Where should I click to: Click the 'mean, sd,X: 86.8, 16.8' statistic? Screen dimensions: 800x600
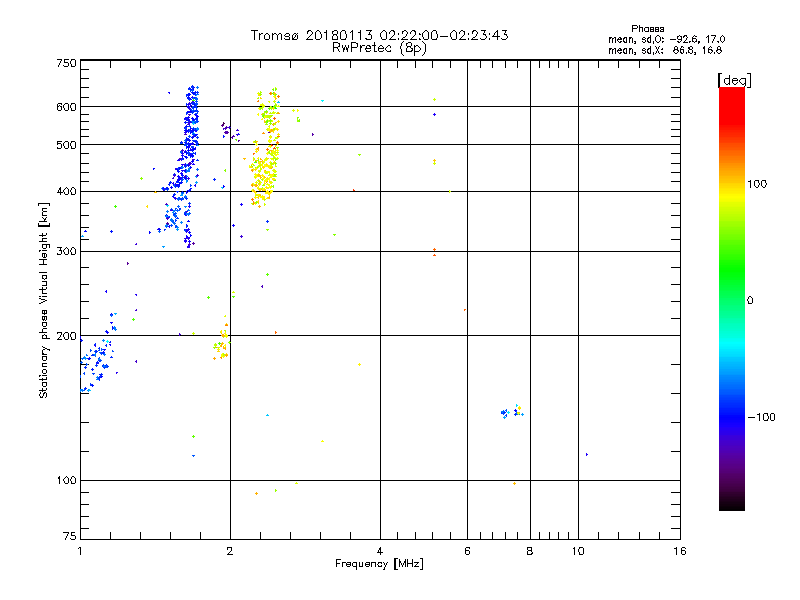pyautogui.click(x=665, y=50)
